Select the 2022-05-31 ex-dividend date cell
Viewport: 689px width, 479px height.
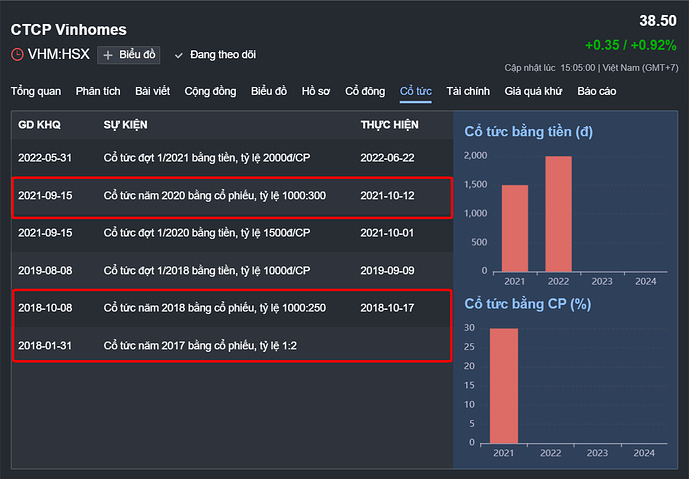click(x=45, y=158)
